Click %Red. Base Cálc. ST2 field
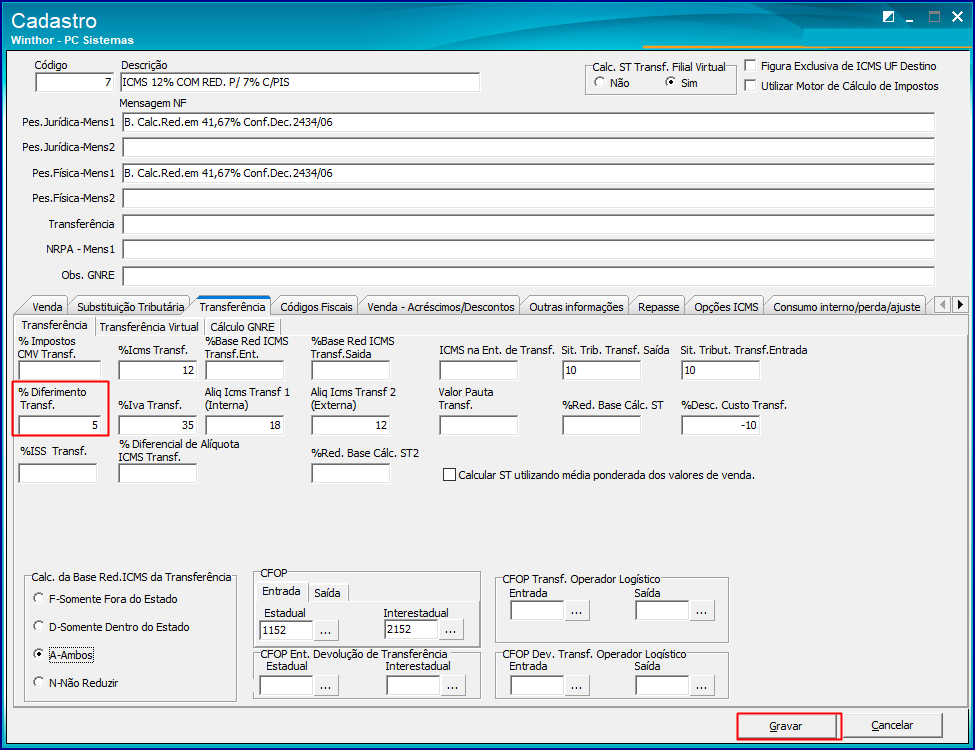The image size is (975, 750). (351, 473)
